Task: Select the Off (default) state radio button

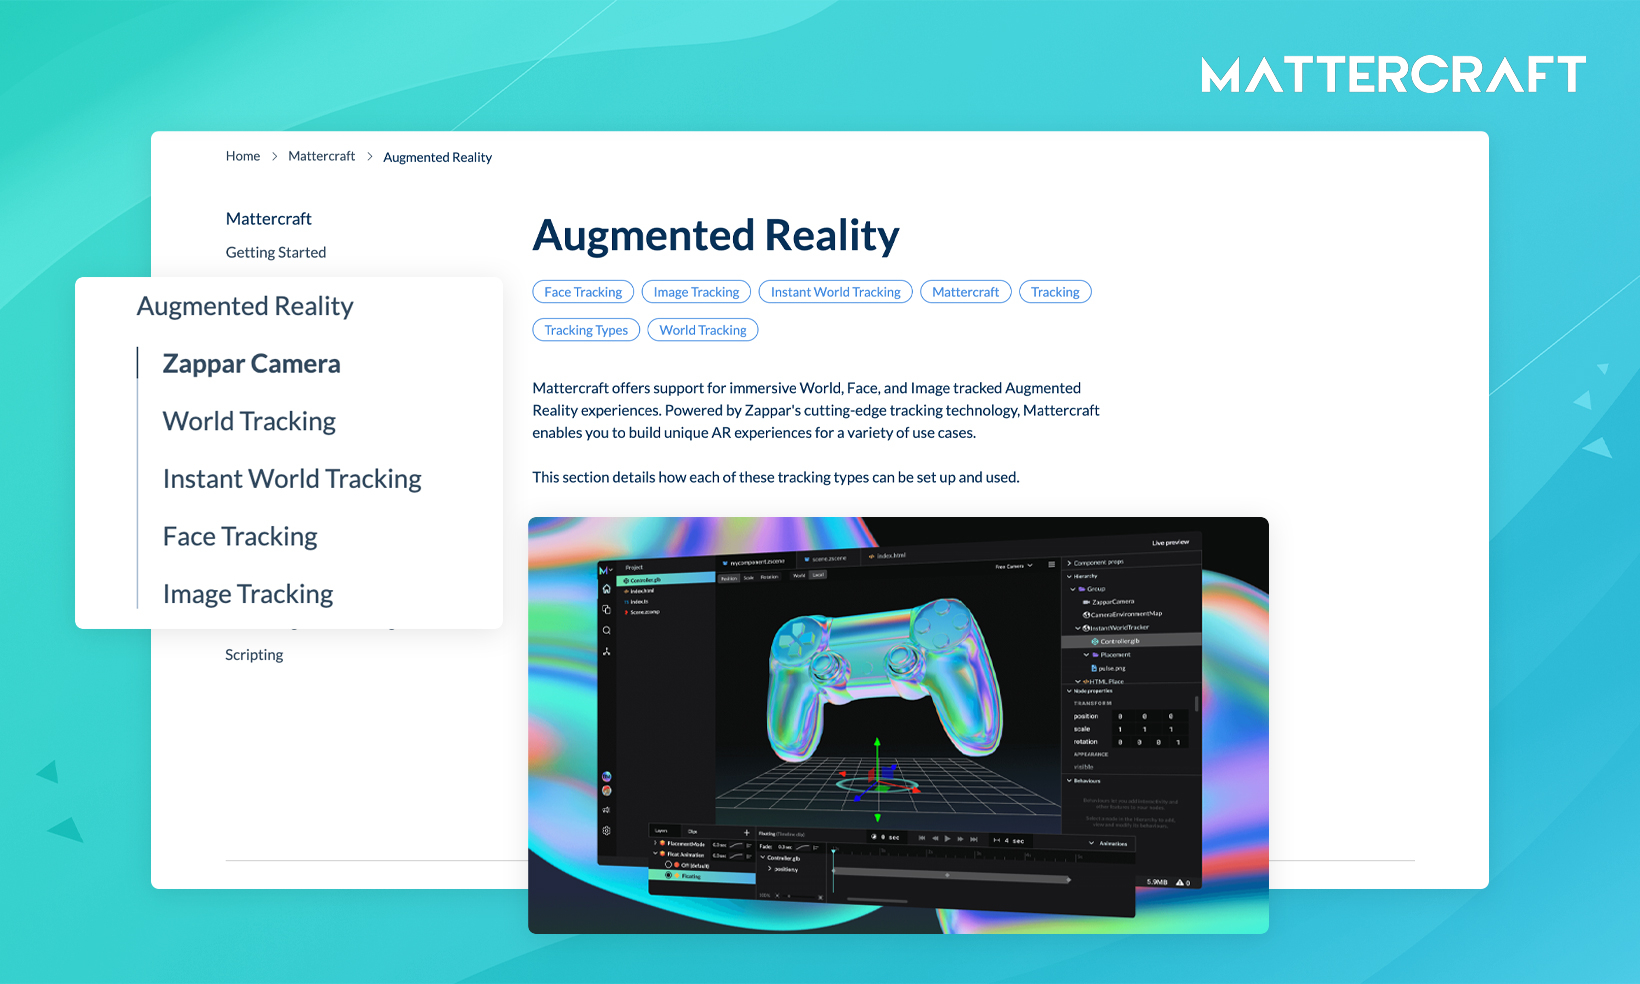Action: pyautogui.click(x=668, y=865)
